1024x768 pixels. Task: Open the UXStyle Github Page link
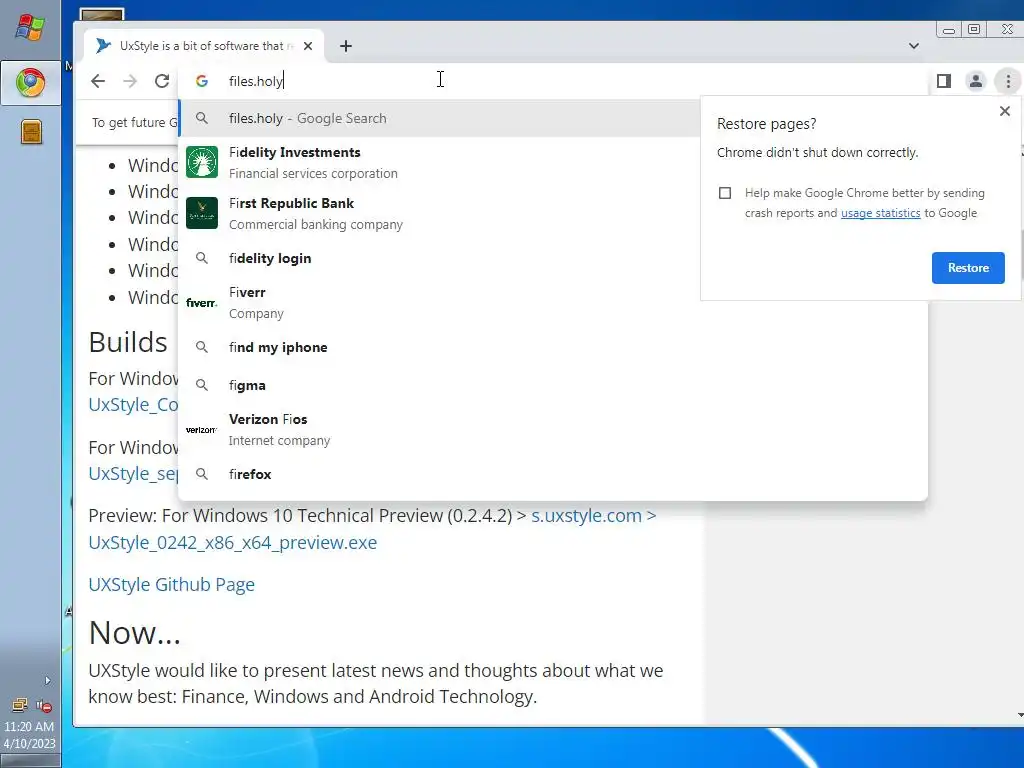click(172, 584)
